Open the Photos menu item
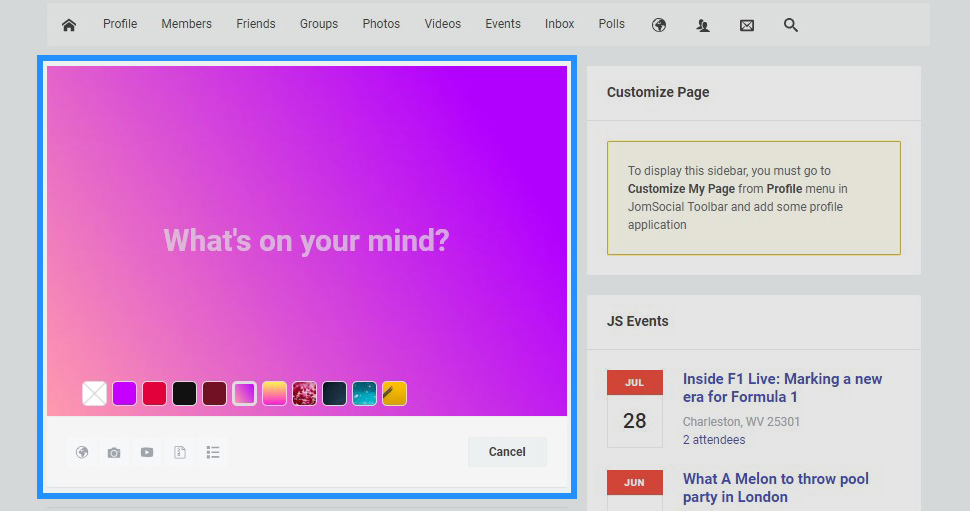 (381, 24)
